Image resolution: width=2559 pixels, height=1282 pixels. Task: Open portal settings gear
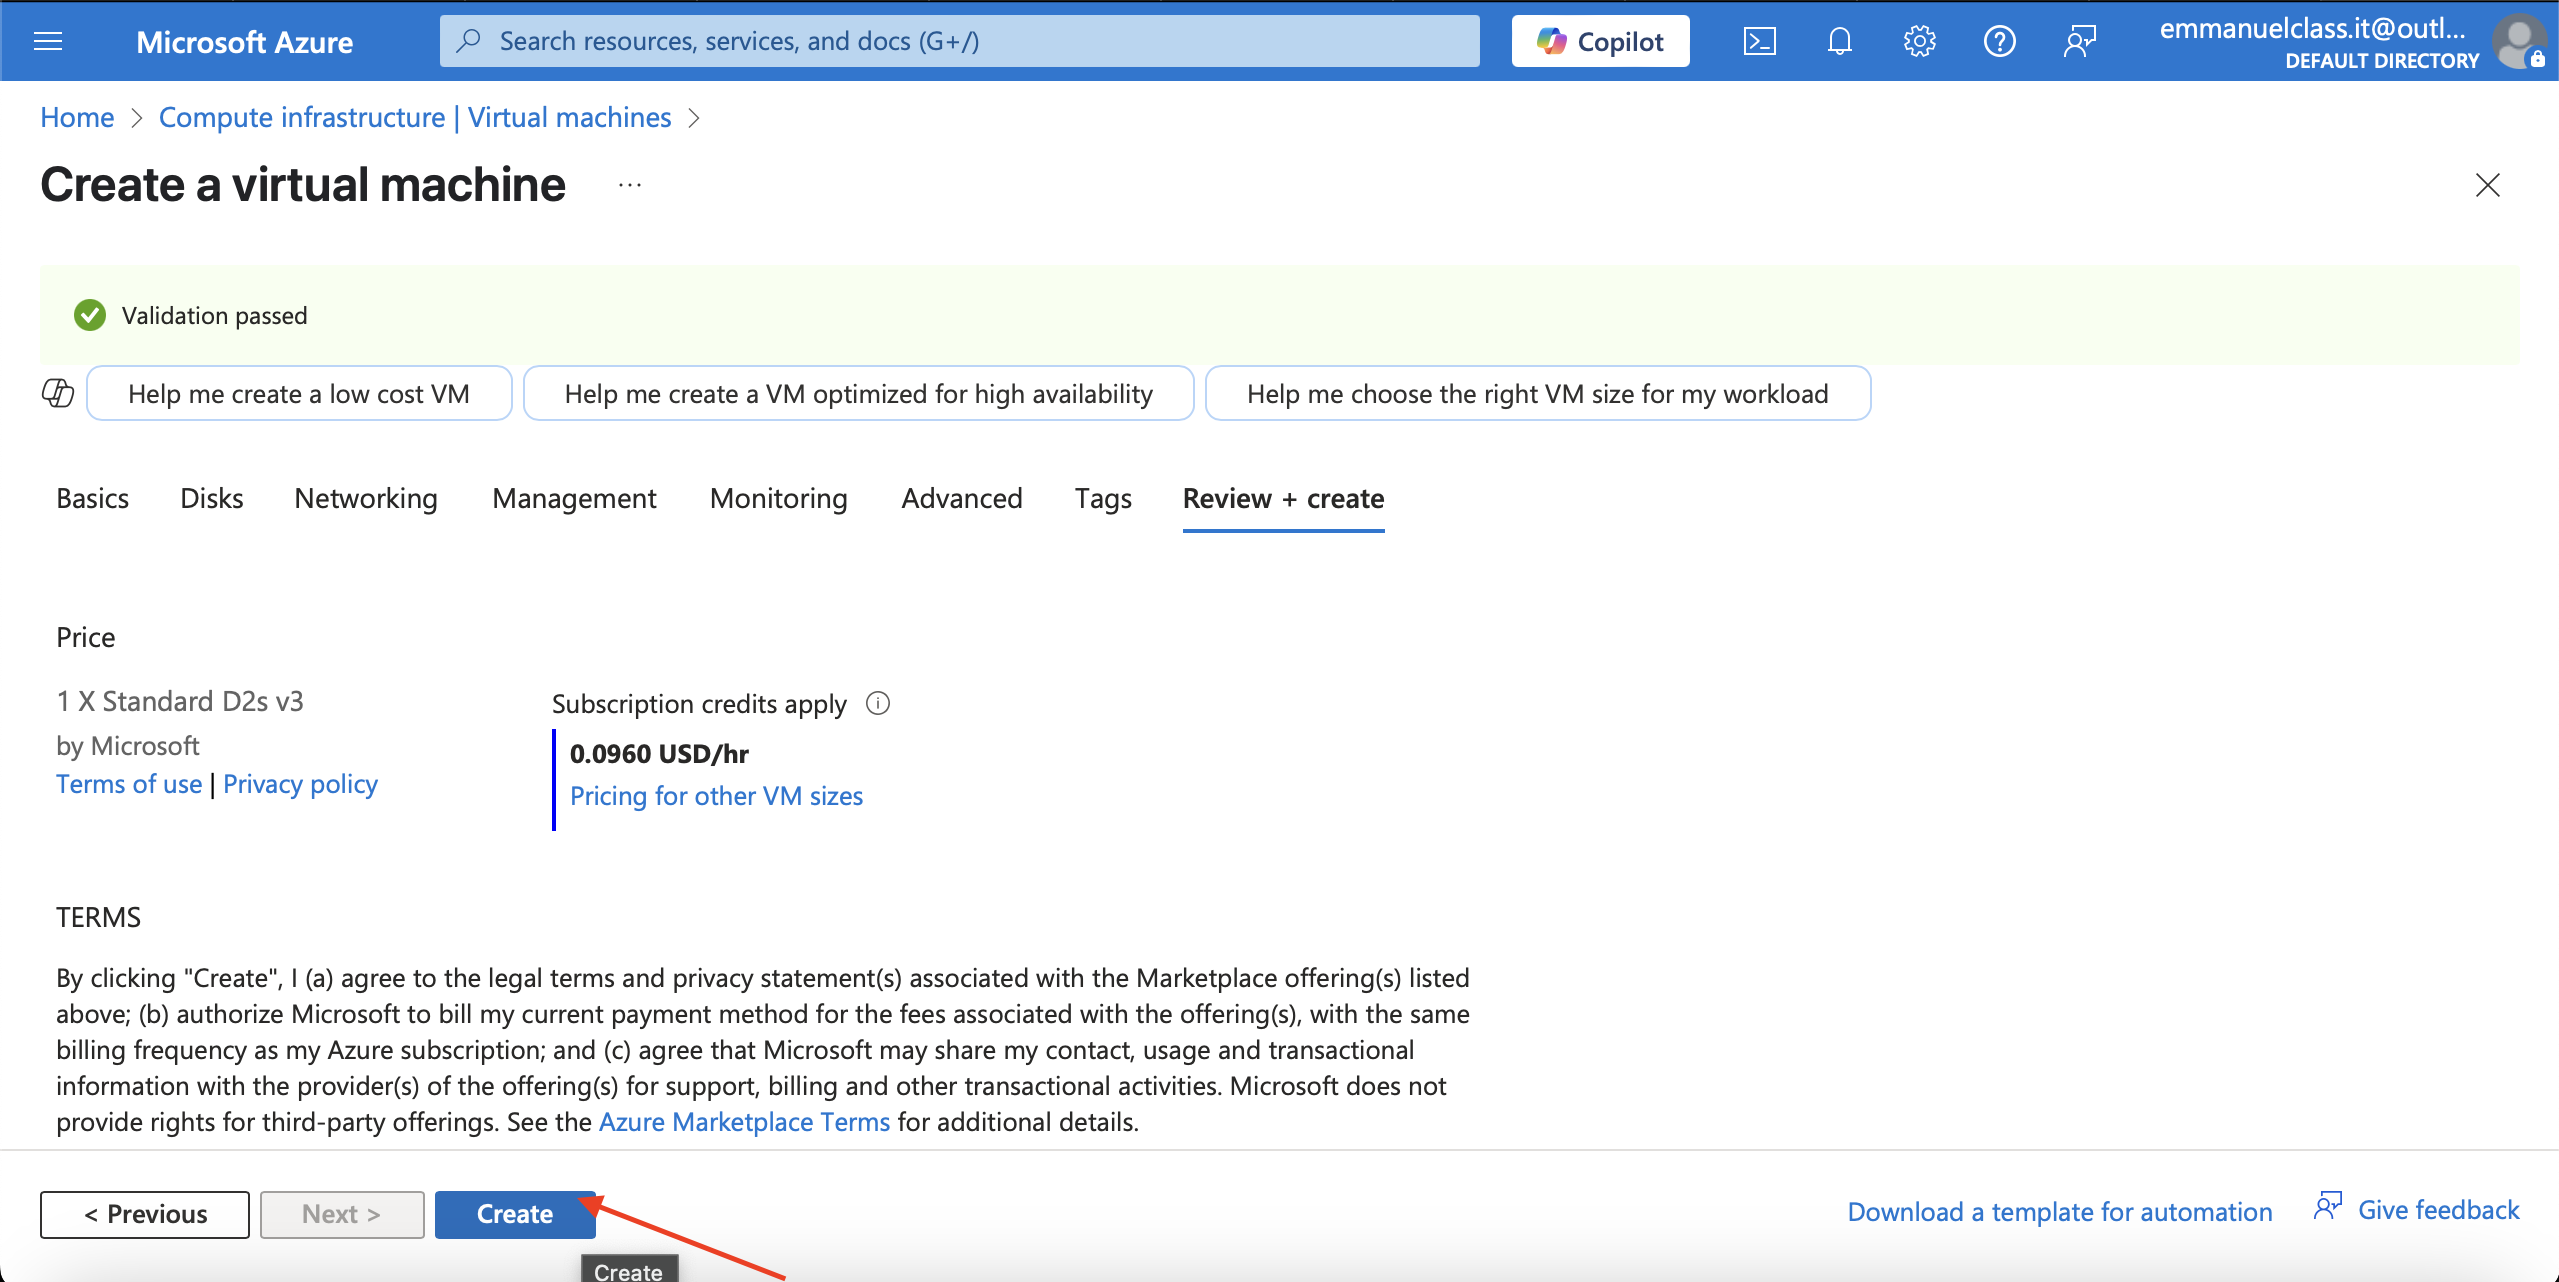tap(1919, 41)
